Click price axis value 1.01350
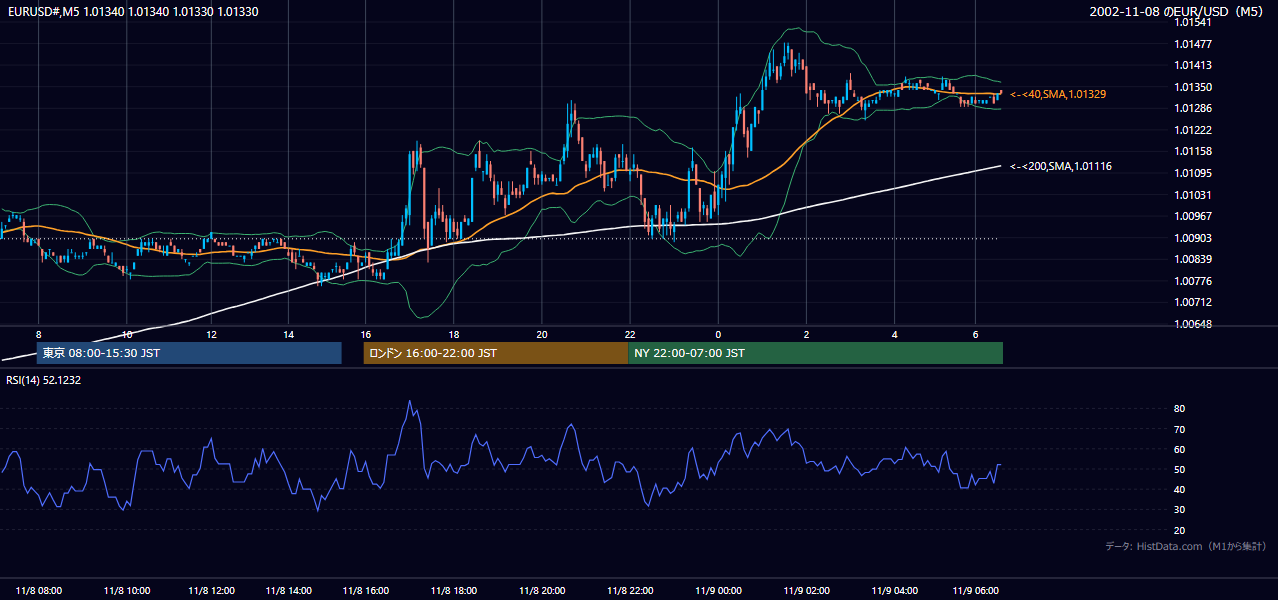Viewport: 1278px width, 600px height. (1194, 87)
